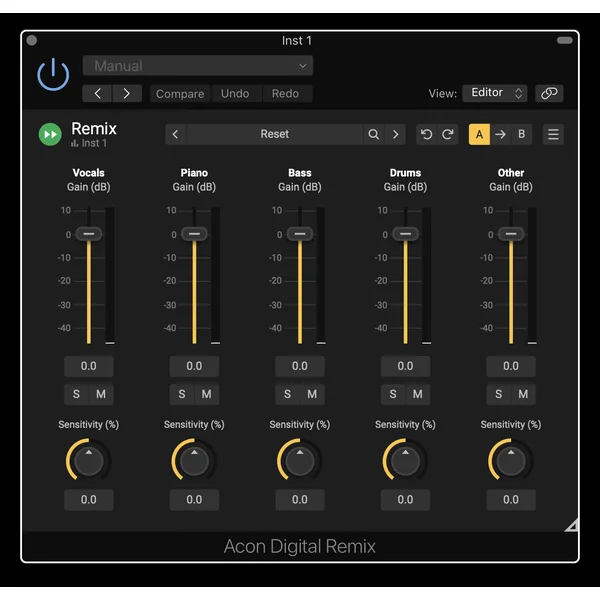Open the View Editor dropdown
The image size is (600, 600).
point(495,93)
